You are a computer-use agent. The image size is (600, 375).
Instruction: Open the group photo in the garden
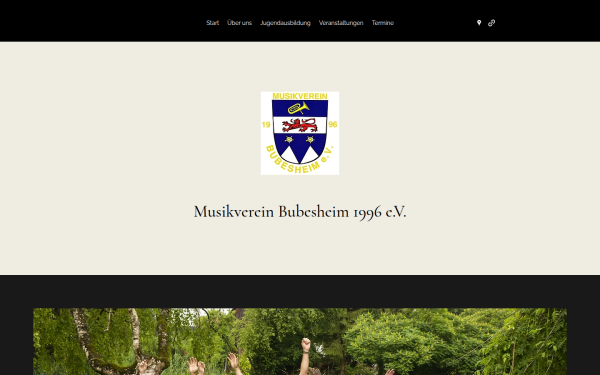point(300,341)
